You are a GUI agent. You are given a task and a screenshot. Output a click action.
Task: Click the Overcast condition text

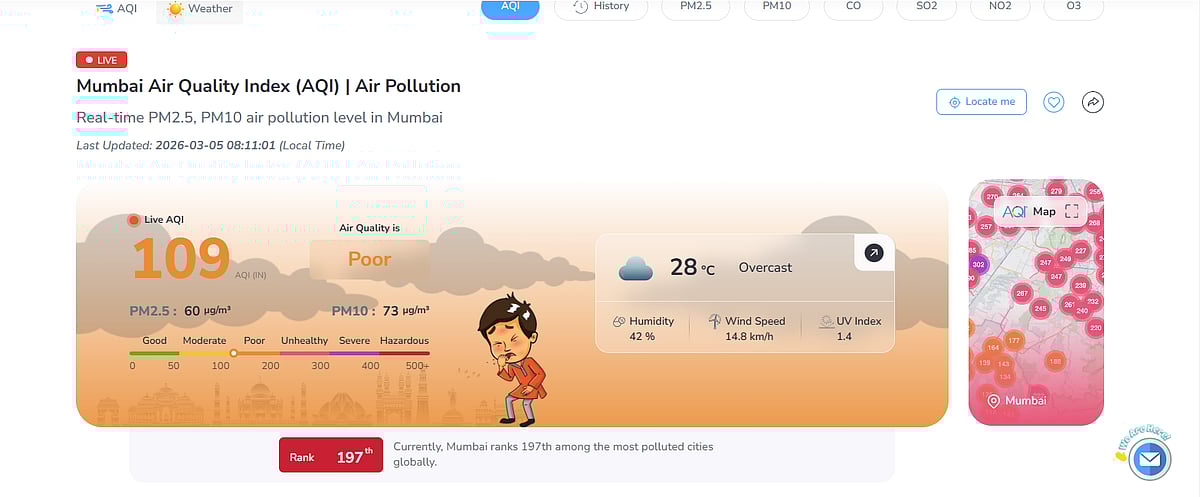pos(765,267)
